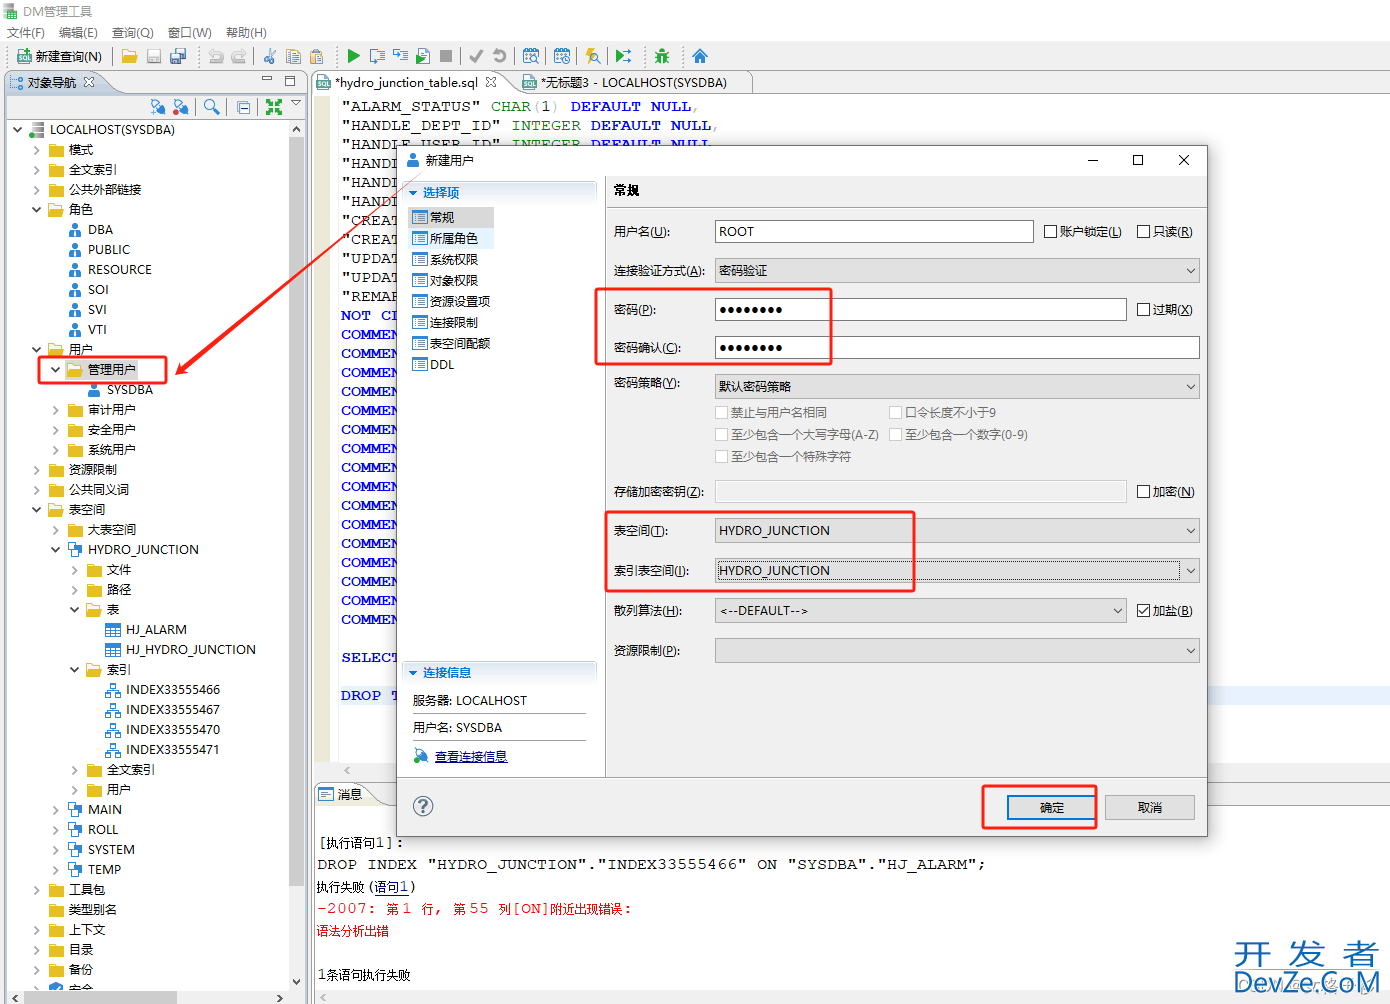Click the 密码确认 password confirm field

point(957,347)
